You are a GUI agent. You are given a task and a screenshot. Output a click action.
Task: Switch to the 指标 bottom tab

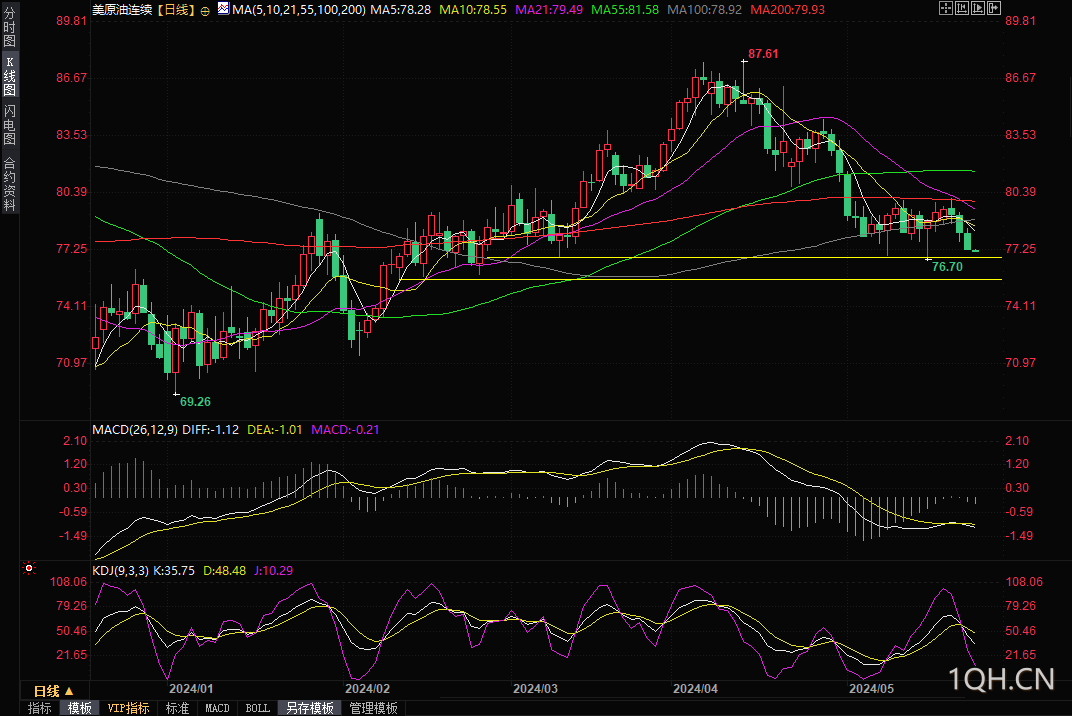(40, 708)
